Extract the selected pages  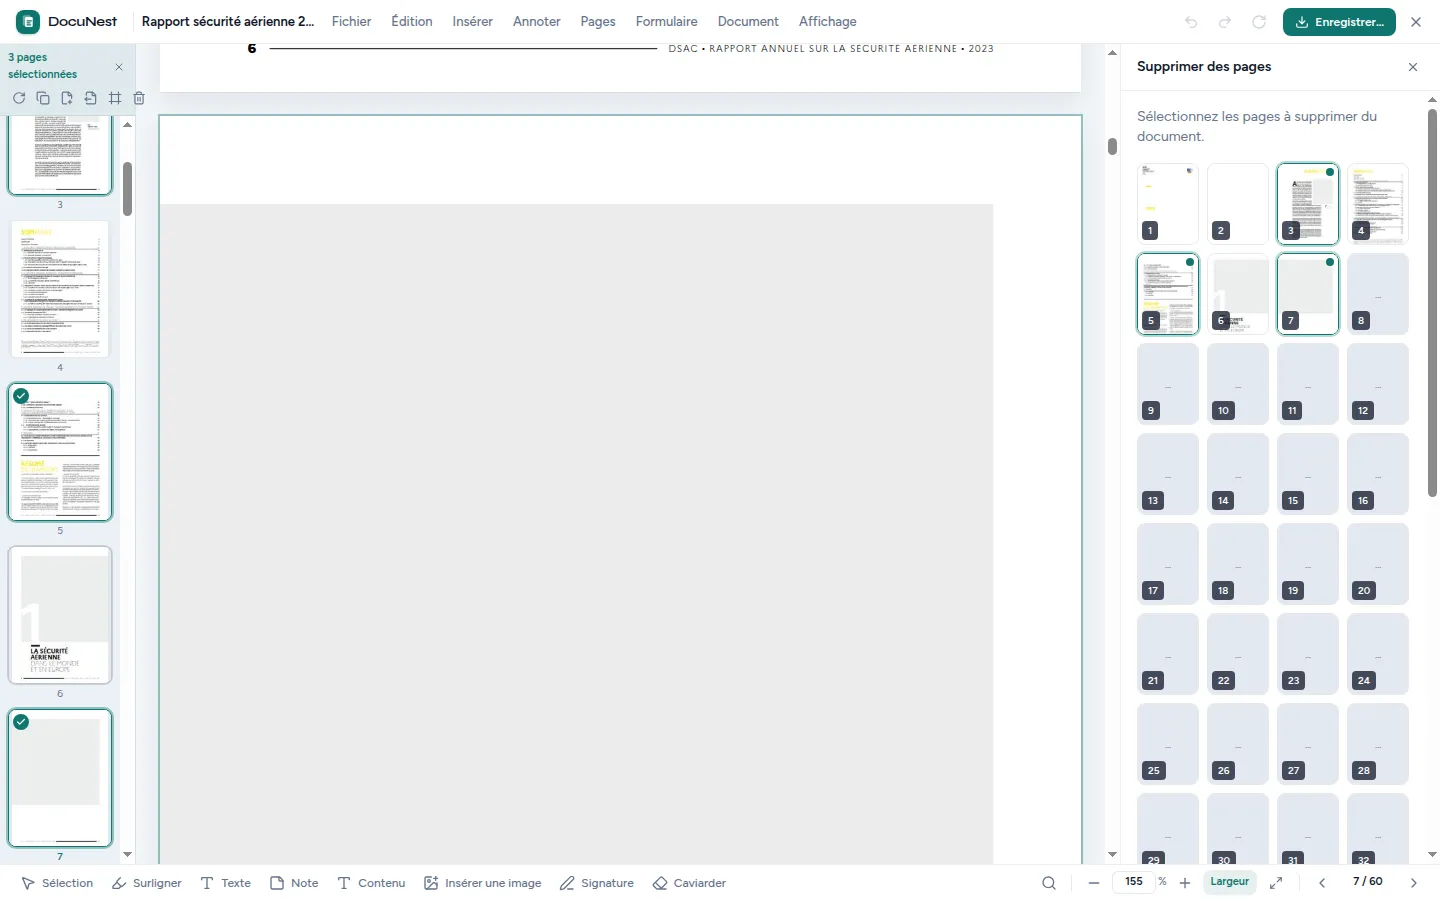[91, 98]
